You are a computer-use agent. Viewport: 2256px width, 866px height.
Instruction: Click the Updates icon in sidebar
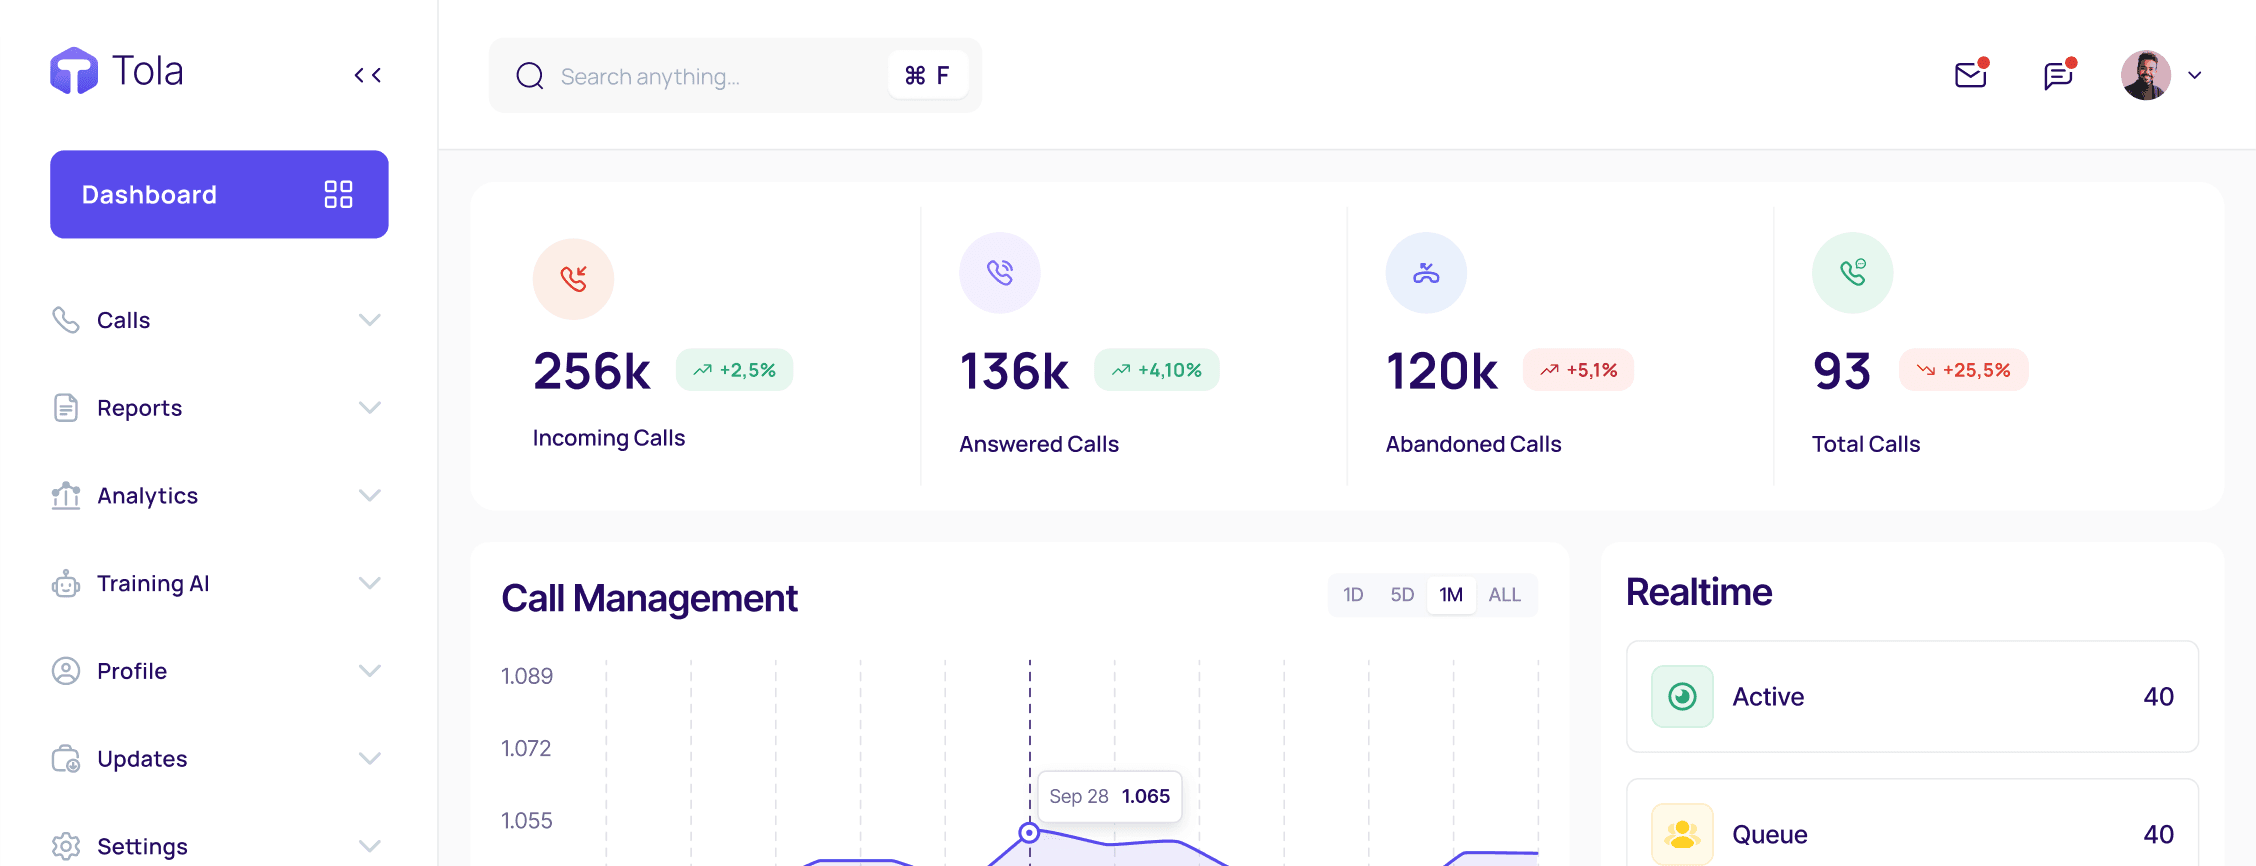tap(66, 759)
